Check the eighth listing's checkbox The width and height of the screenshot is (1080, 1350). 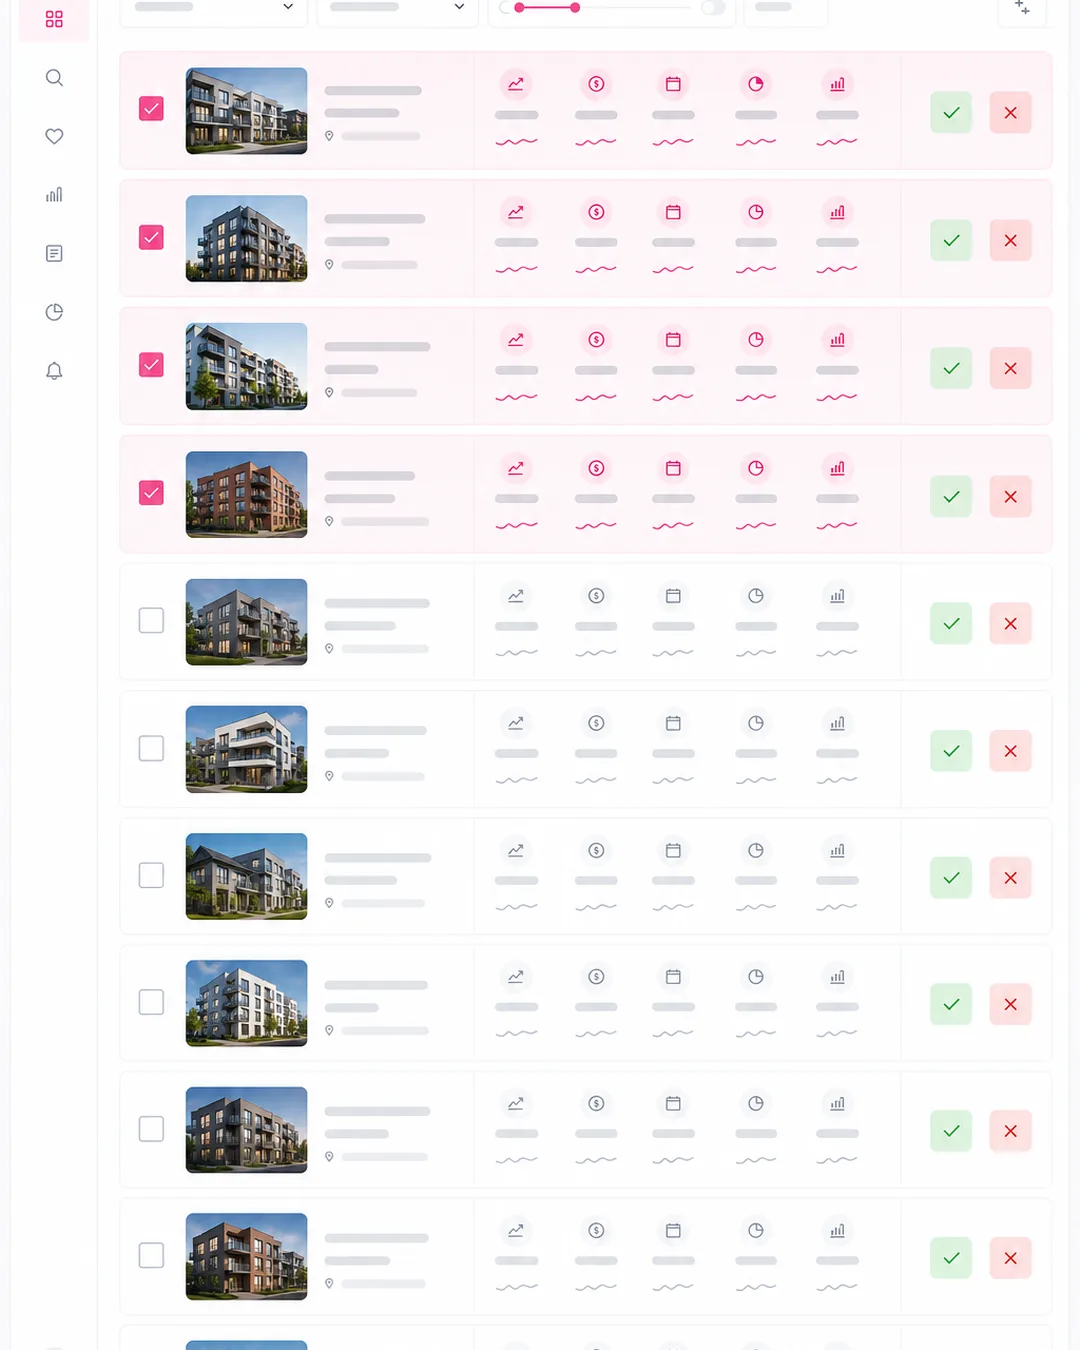point(151,1002)
